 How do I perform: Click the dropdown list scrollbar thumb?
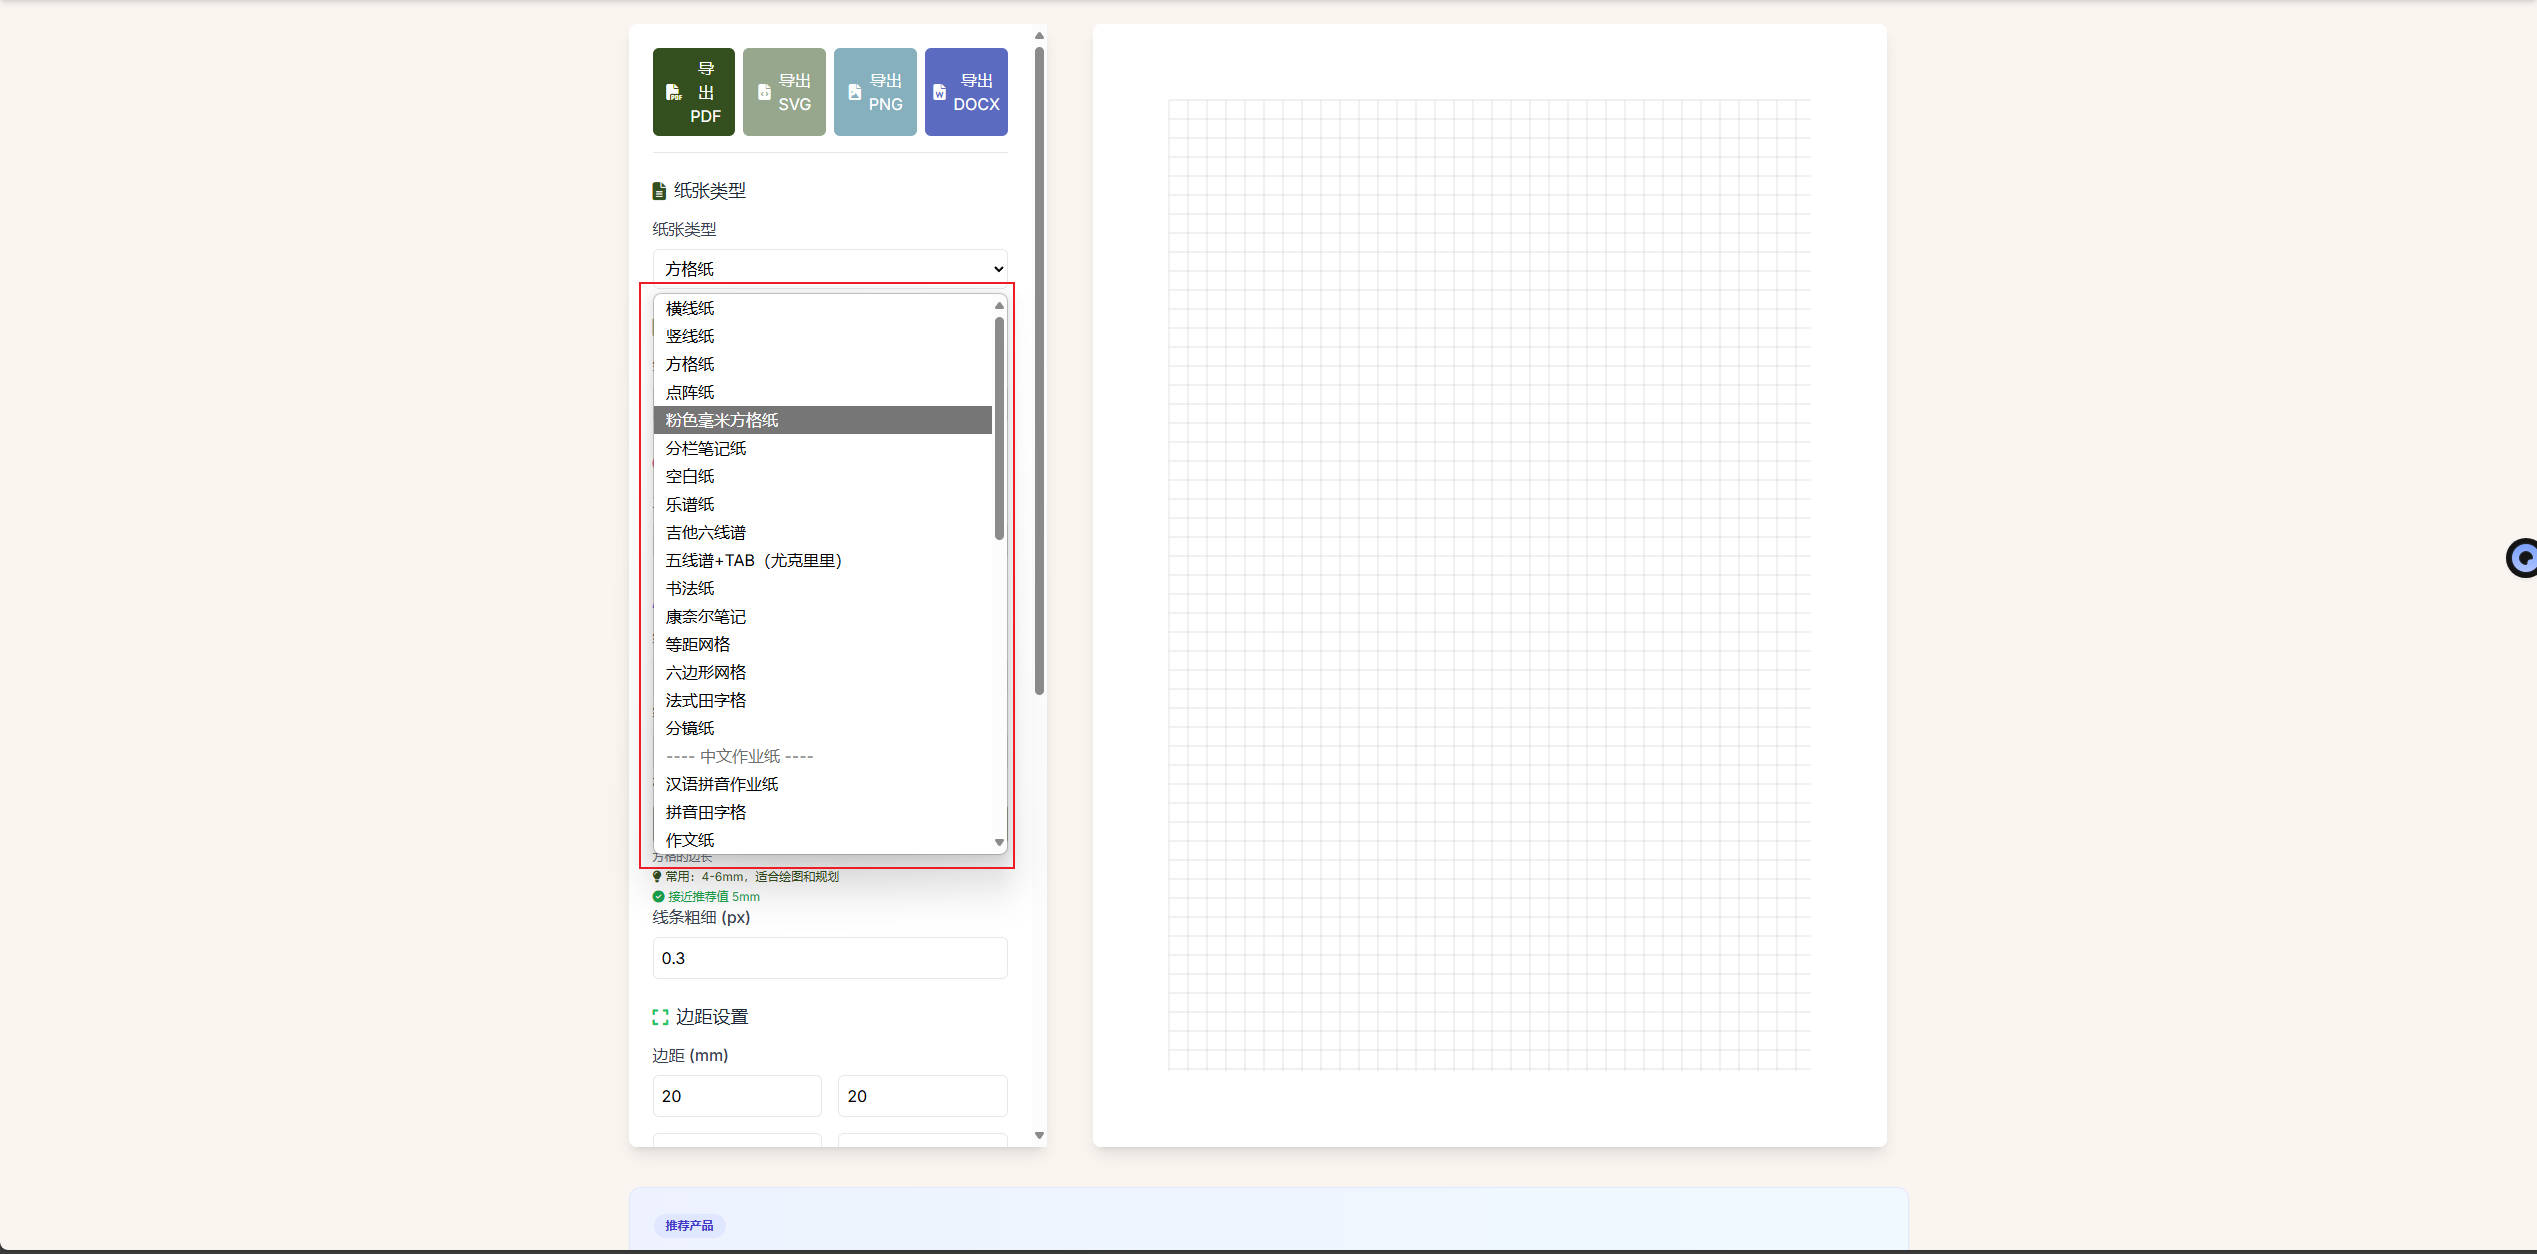999,428
